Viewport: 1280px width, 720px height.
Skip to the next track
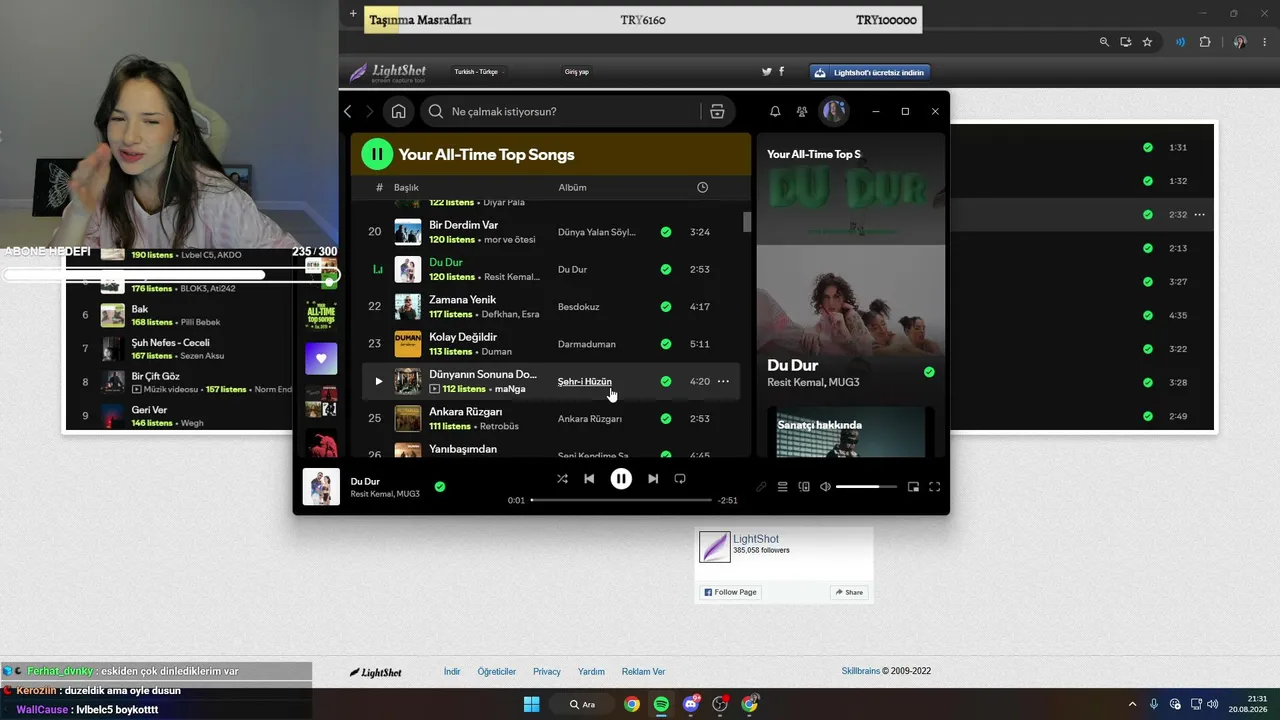653,479
